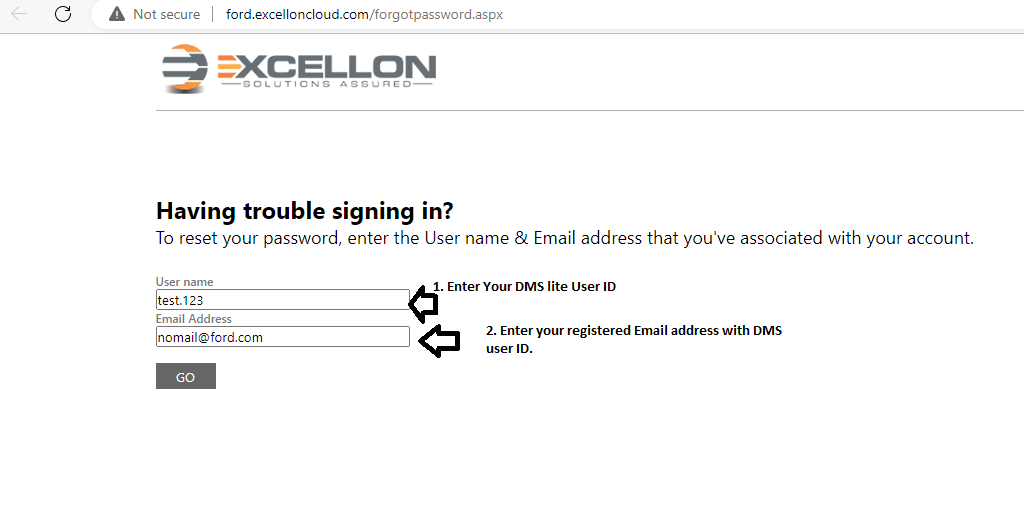The image size is (1024, 531).
Task: Click the Excellon striped globe logo icon
Action: 185,68
